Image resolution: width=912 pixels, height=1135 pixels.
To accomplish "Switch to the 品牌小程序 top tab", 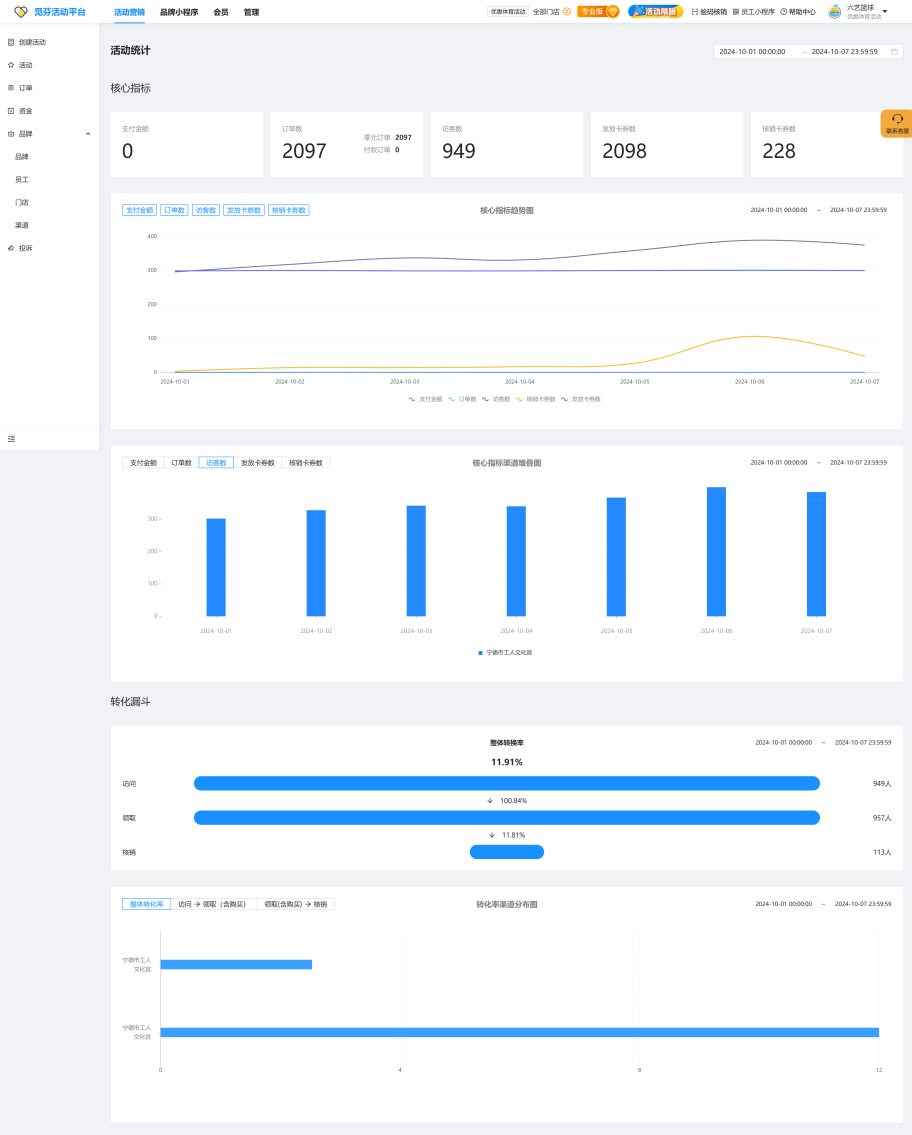I will coord(179,12).
